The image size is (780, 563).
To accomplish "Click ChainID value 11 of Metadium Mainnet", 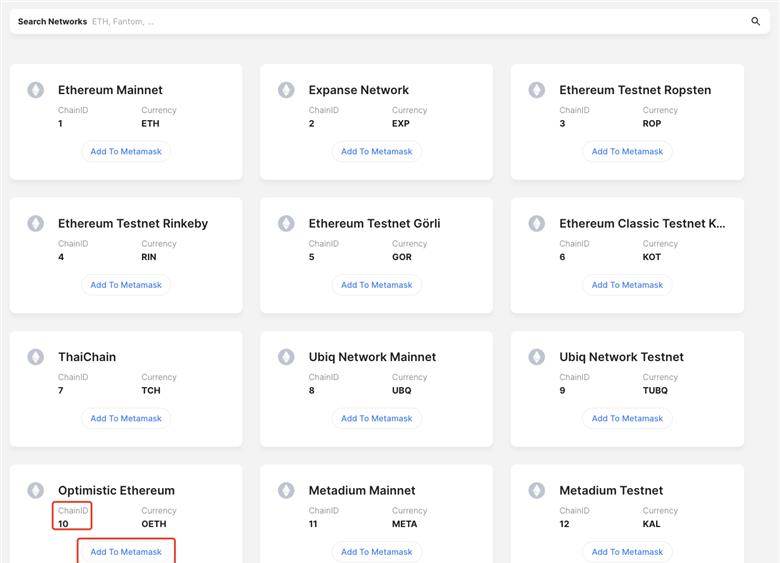I will (x=313, y=524).
